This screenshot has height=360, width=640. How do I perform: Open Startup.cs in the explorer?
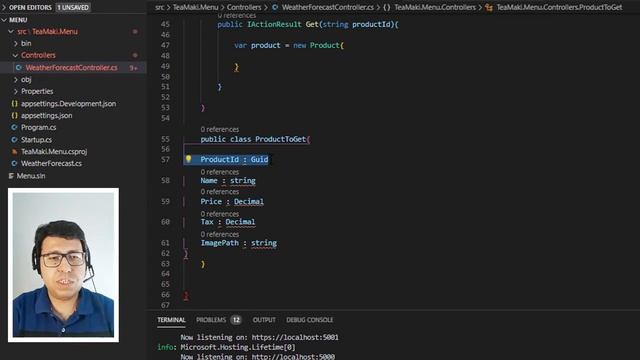(36, 140)
